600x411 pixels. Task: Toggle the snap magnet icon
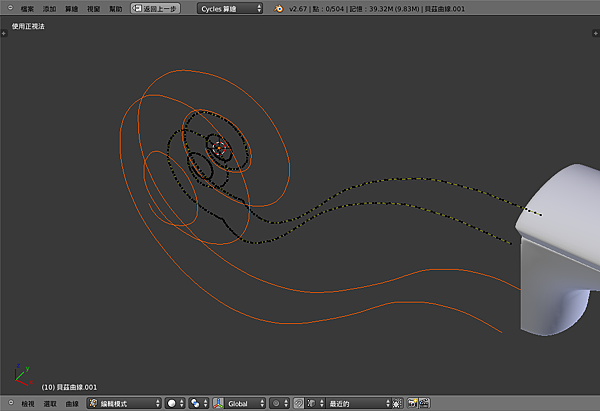point(298,403)
